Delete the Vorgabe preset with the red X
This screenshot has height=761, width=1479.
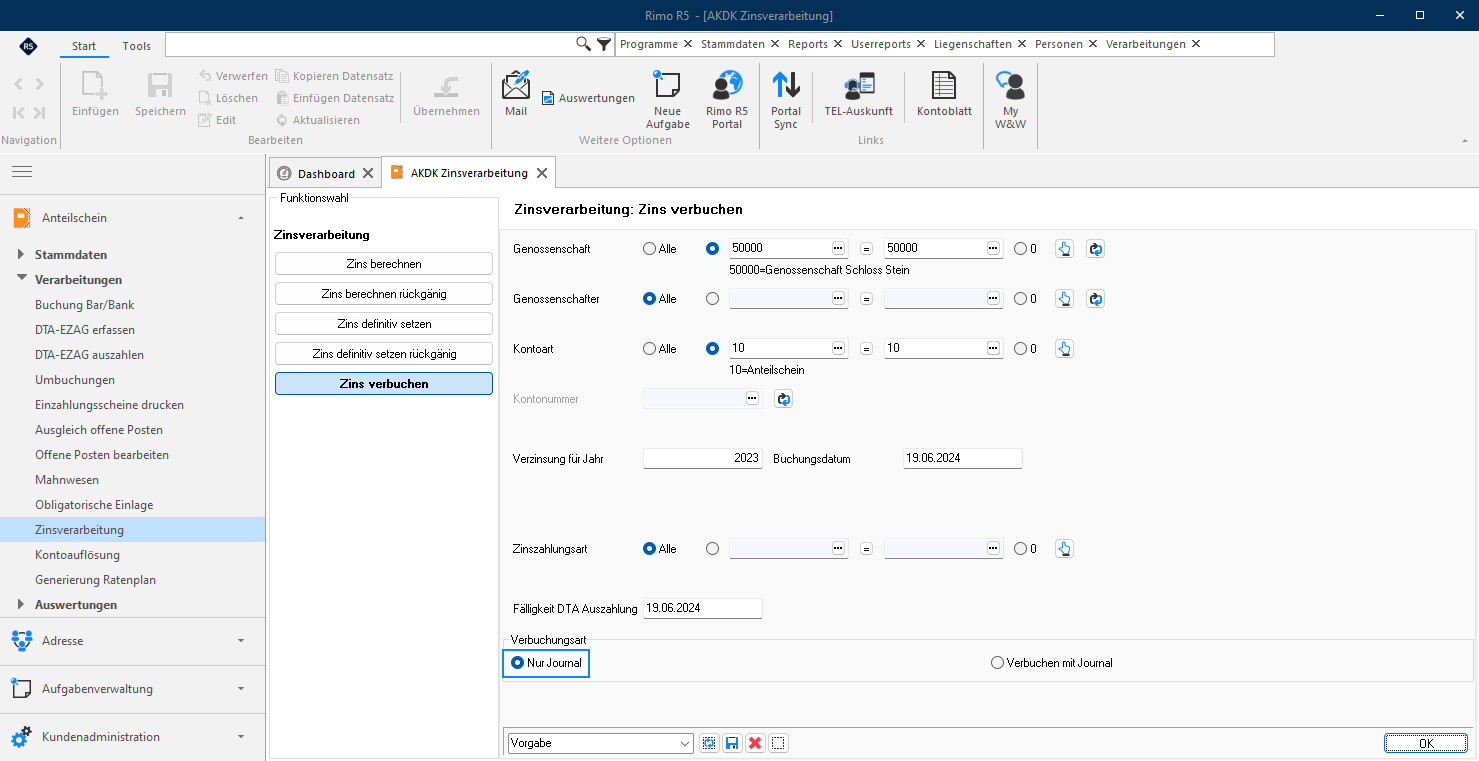click(755, 743)
